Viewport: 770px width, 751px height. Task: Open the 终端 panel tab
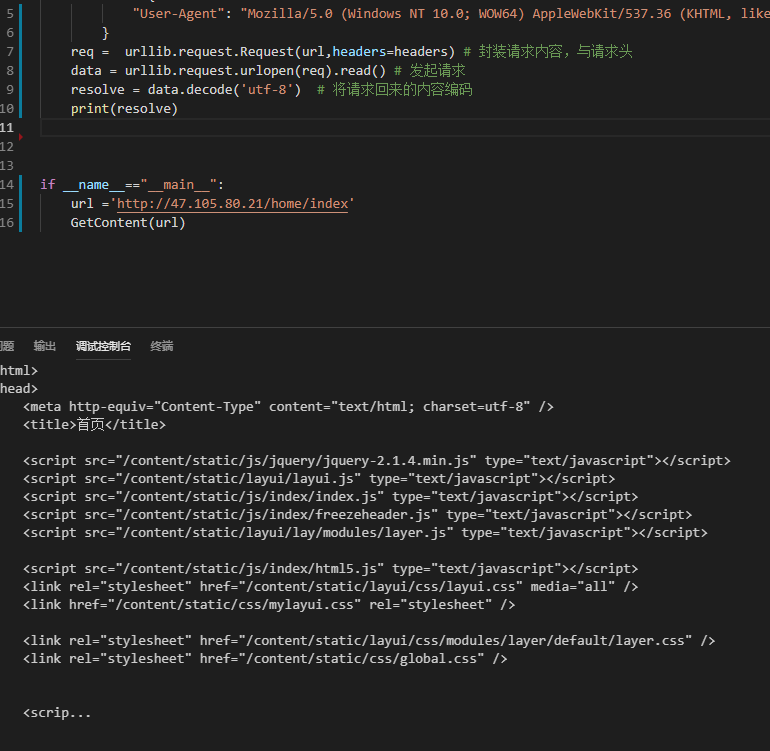pos(162,346)
